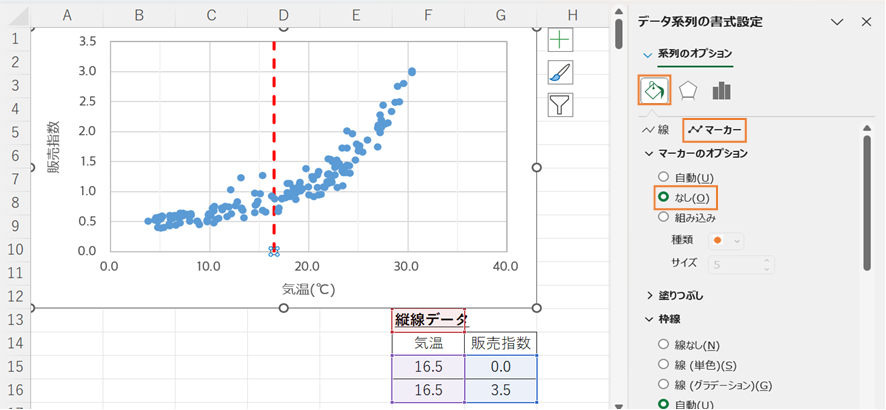The width and height of the screenshot is (886, 410).
Task: Select column D header
Action: tap(284, 16)
